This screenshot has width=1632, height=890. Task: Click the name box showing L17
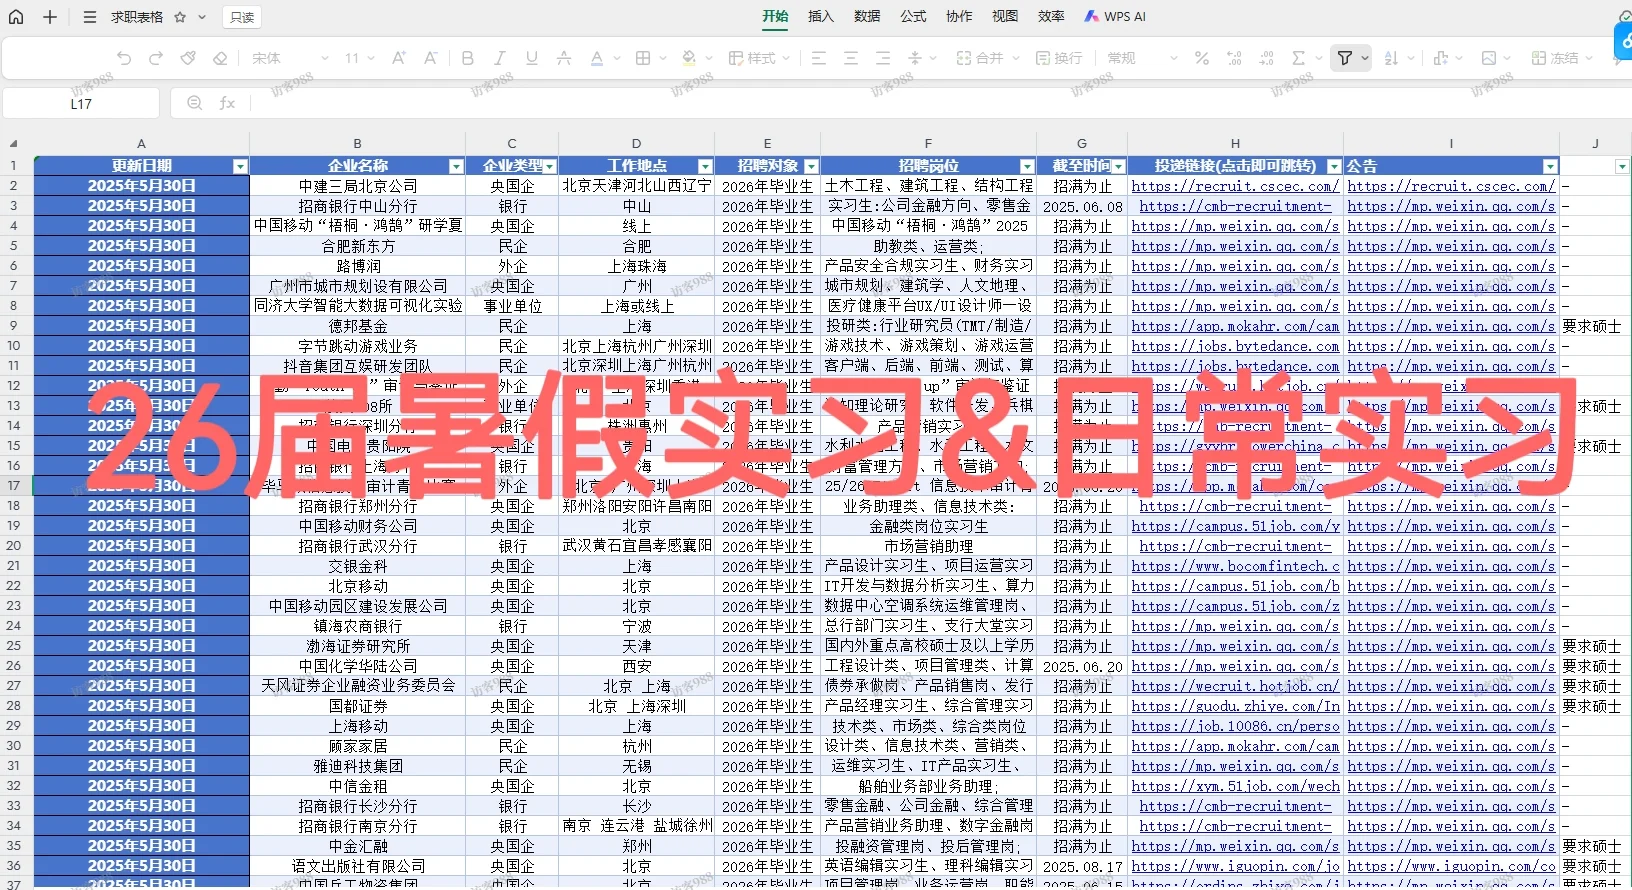click(81, 103)
